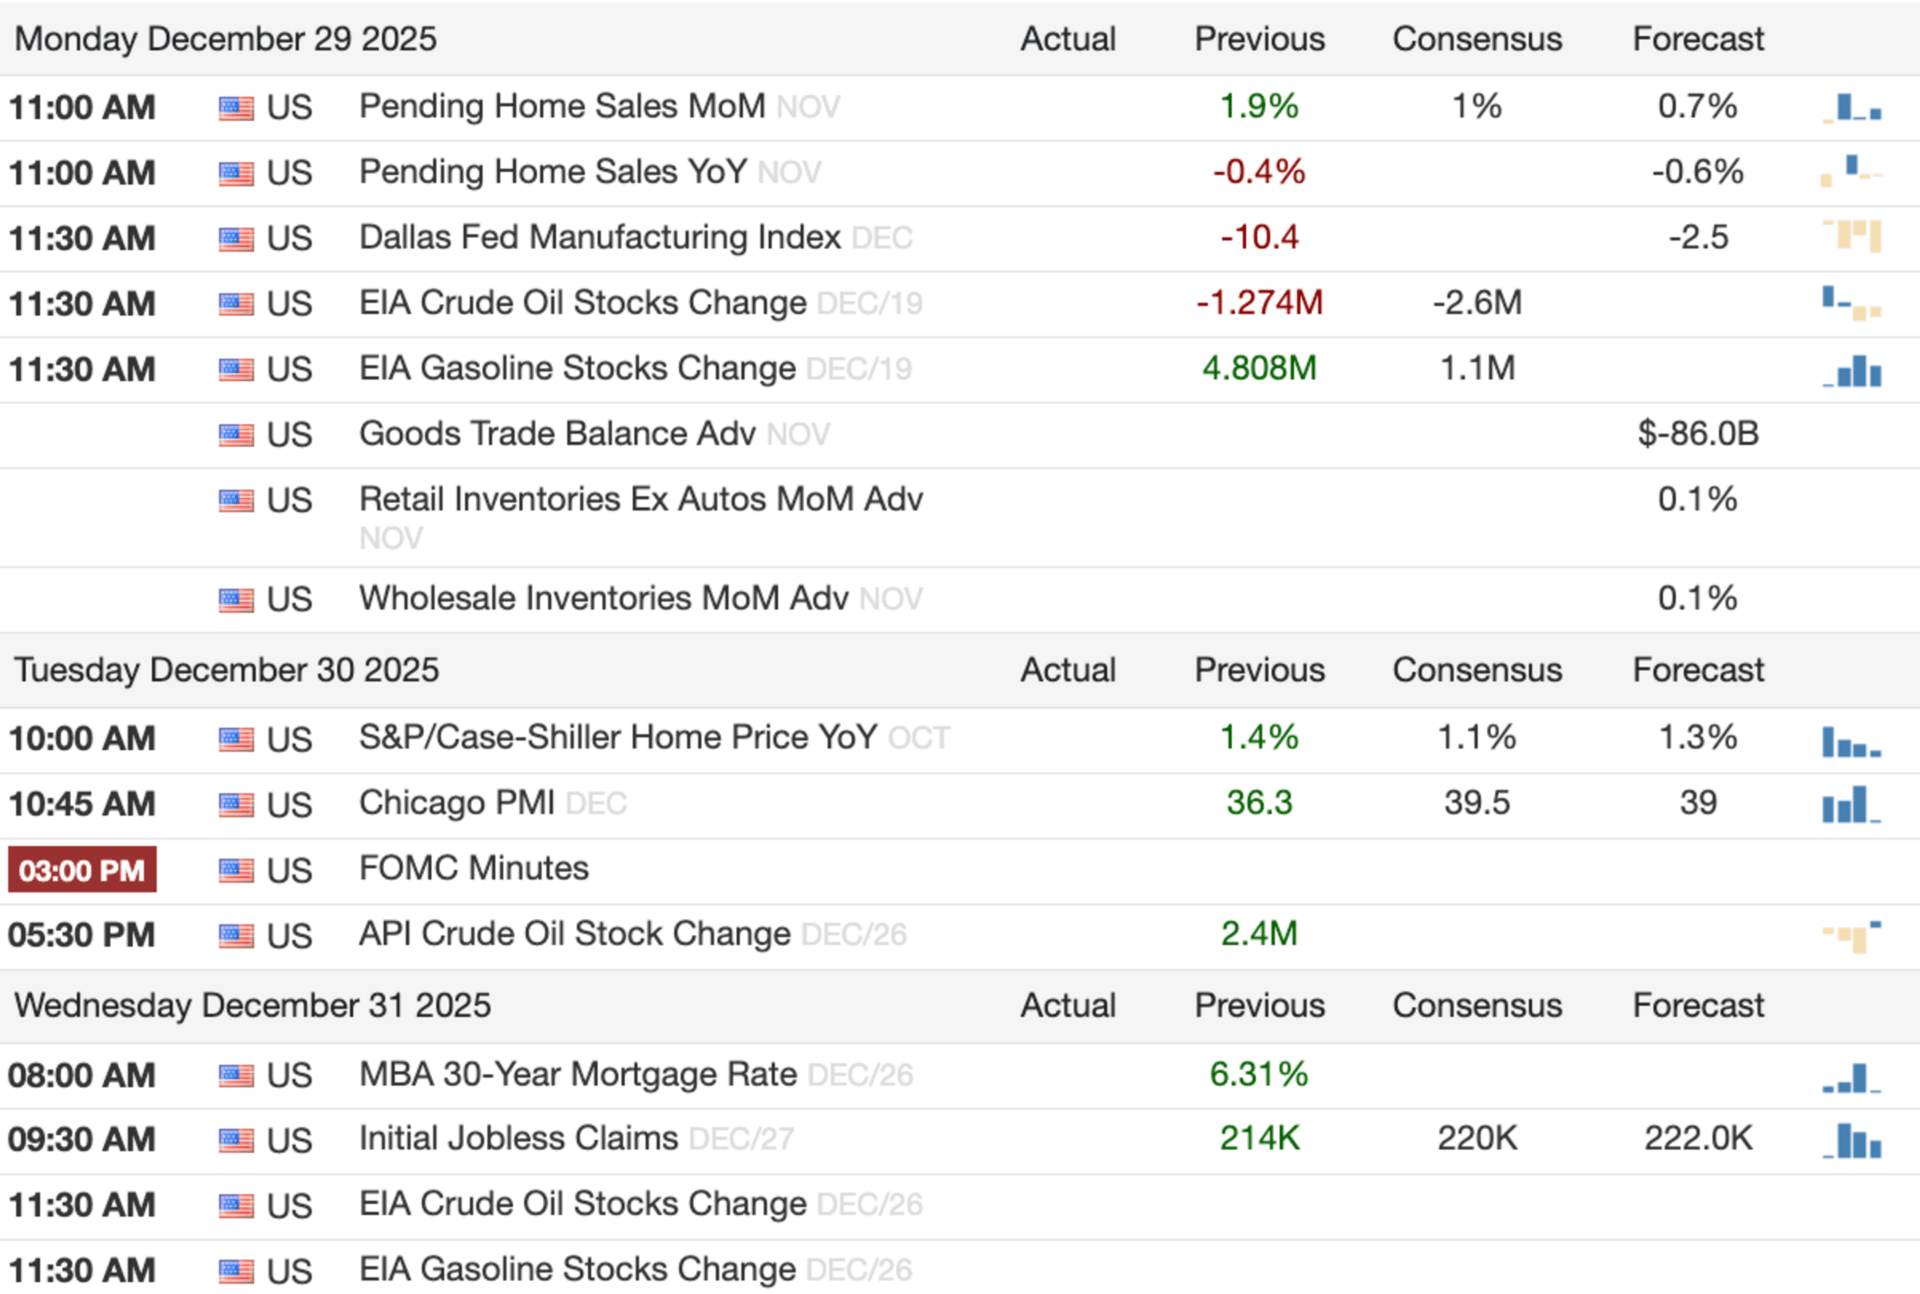Click the Wholesale Inventories MoM Adv link
The width and height of the screenshot is (1920, 1294).
click(x=603, y=598)
